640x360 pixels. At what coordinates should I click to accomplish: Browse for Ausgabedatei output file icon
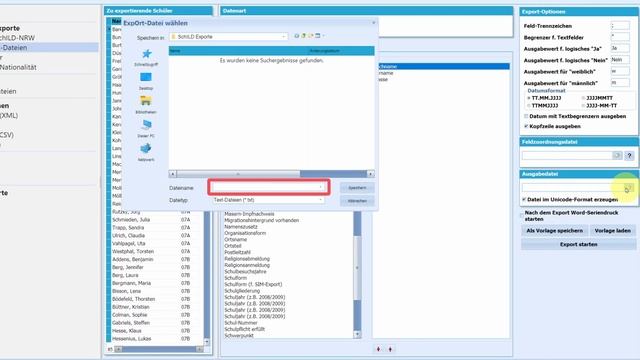pos(628,188)
